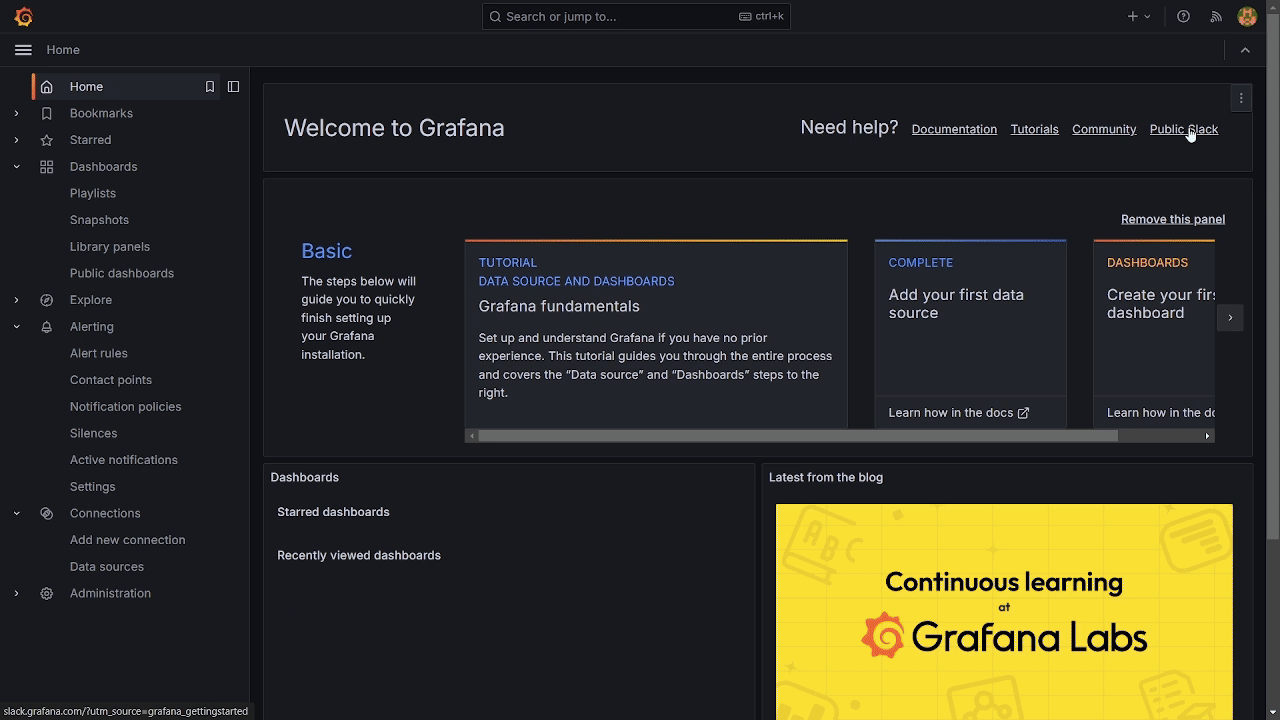Open Alert rules in the sidebar
The width and height of the screenshot is (1280, 720).
[99, 353]
